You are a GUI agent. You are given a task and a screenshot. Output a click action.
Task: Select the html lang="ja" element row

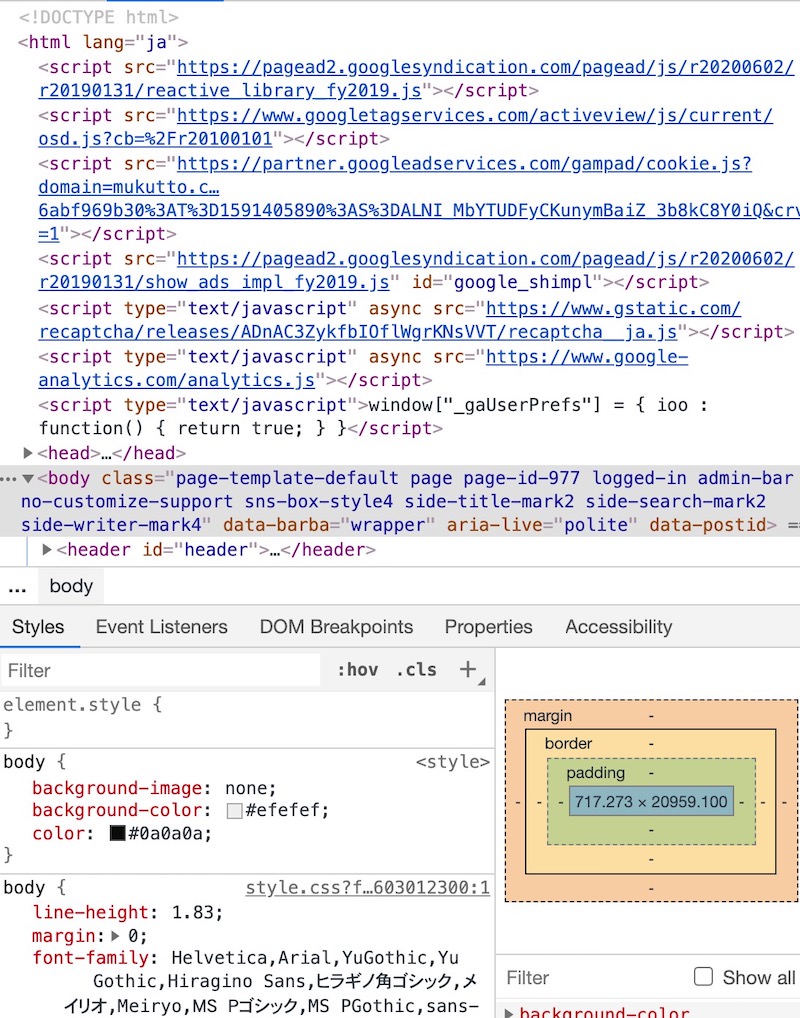(x=103, y=42)
